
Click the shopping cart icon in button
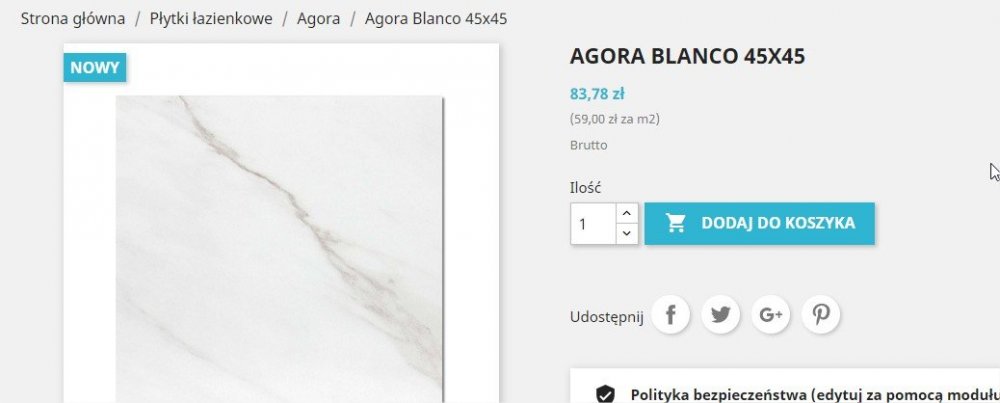(x=675, y=223)
